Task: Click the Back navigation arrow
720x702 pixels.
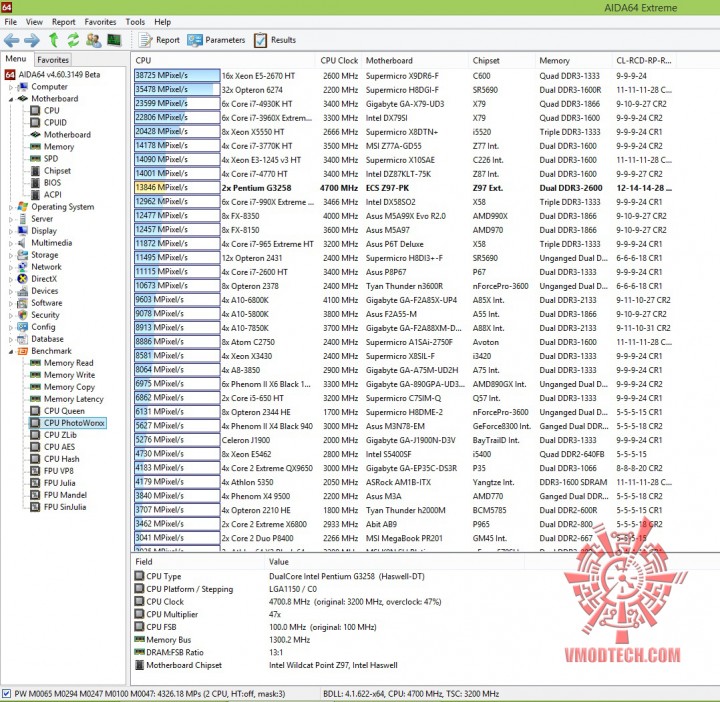Action: click(x=11, y=40)
